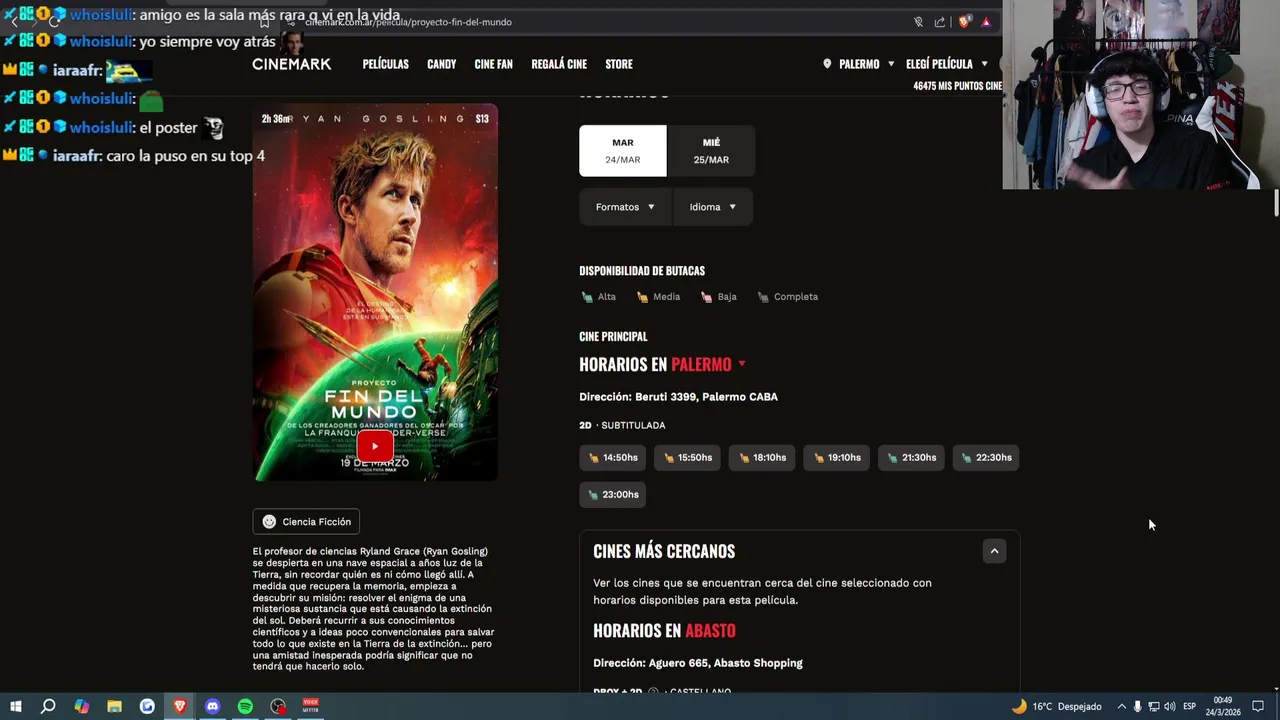The image size is (1280, 720).
Task: Open the notification center icon
Action: click(1258, 706)
